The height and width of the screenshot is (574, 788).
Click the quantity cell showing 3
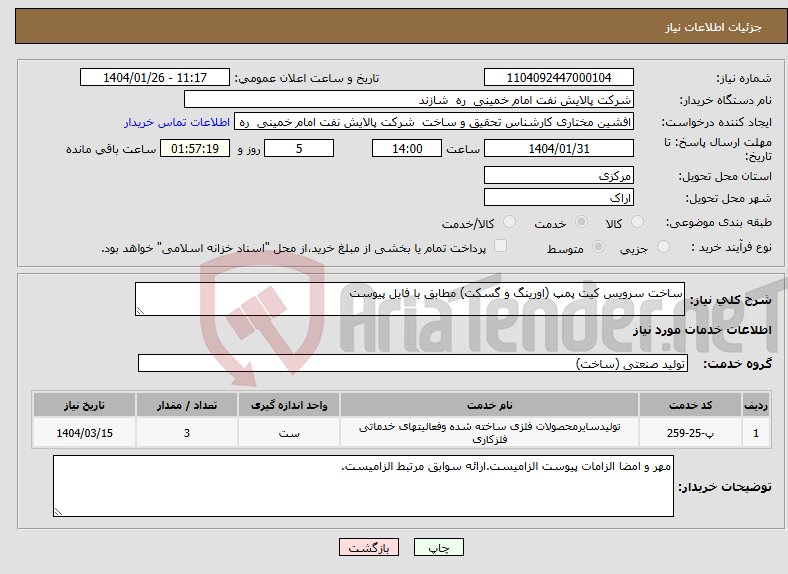pyautogui.click(x=186, y=432)
